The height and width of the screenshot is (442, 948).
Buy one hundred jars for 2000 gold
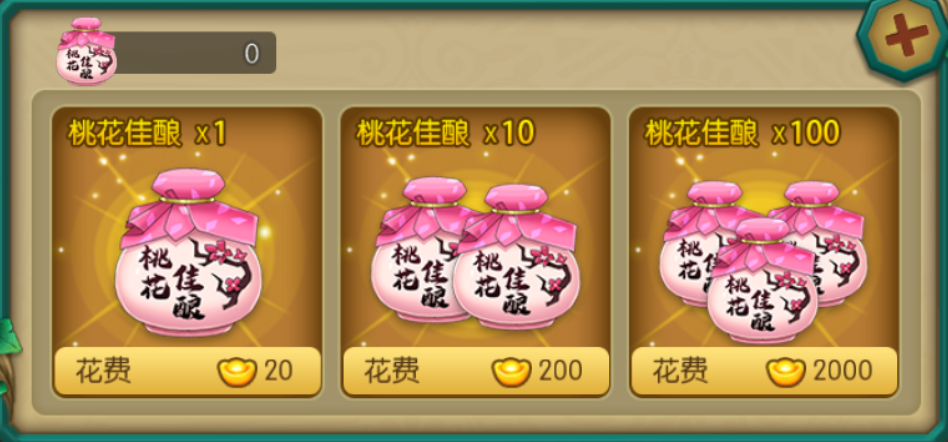coord(764,371)
